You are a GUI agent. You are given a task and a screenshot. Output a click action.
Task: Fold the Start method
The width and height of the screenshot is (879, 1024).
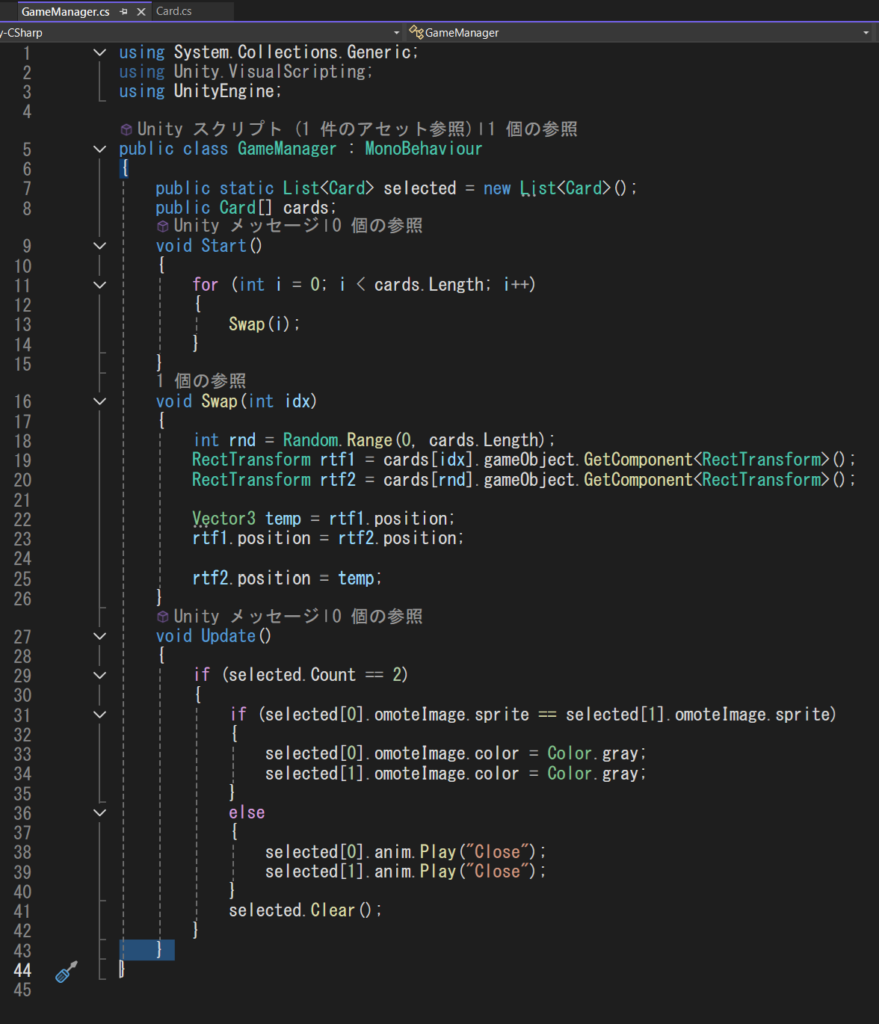click(99, 246)
